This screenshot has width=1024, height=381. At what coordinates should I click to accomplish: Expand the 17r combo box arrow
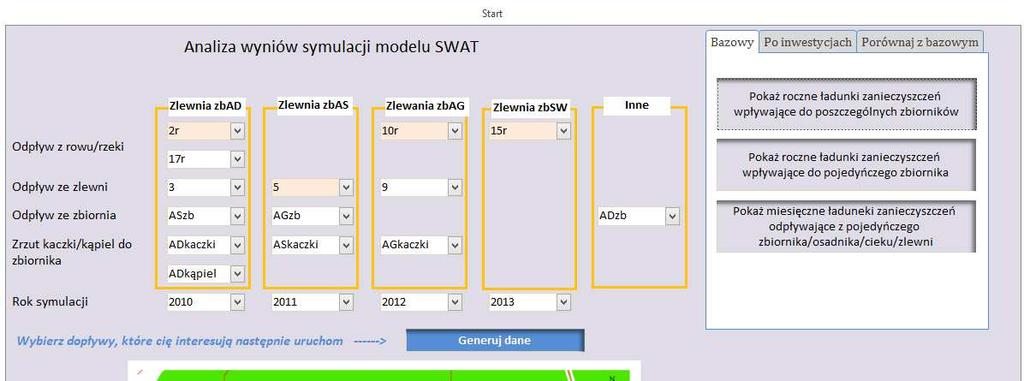coord(237,159)
